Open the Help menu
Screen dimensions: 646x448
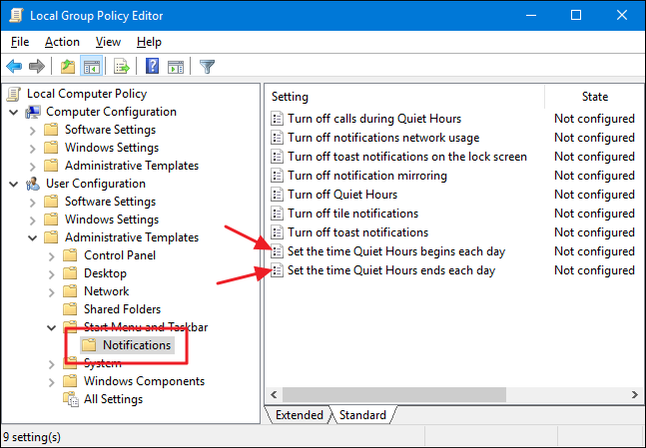coord(149,42)
